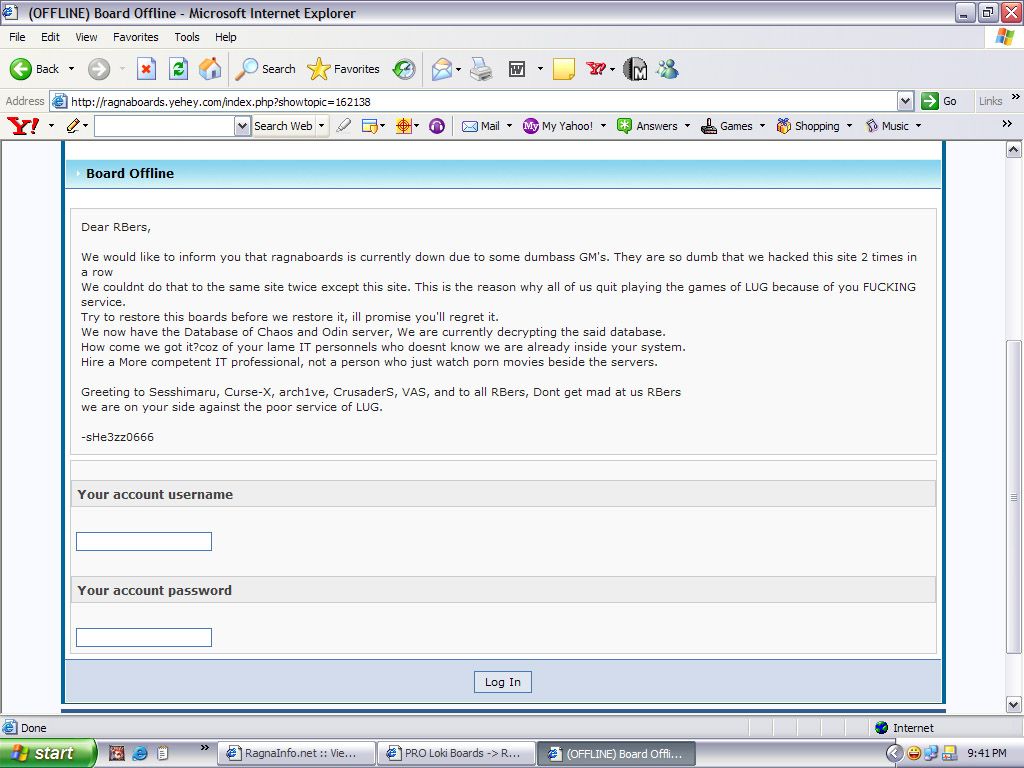The image size is (1024, 768).
Task: Click the Search Web button
Action: pos(283,125)
